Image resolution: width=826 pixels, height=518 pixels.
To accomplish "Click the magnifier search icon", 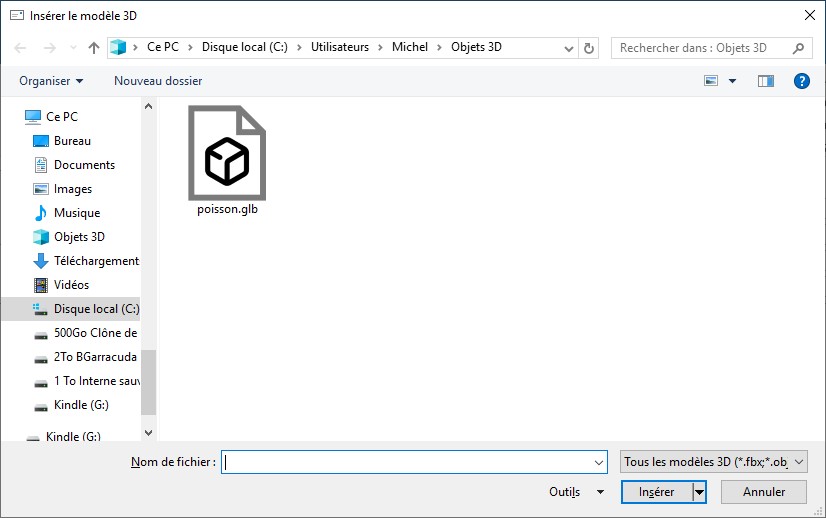I will [x=798, y=48].
